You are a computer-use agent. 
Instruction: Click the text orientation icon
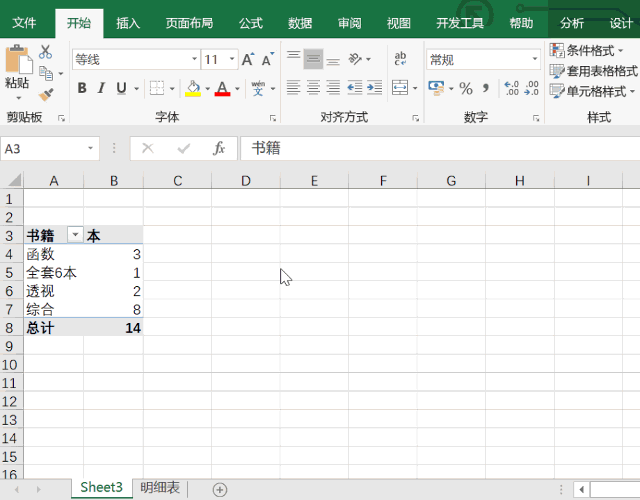(x=355, y=59)
